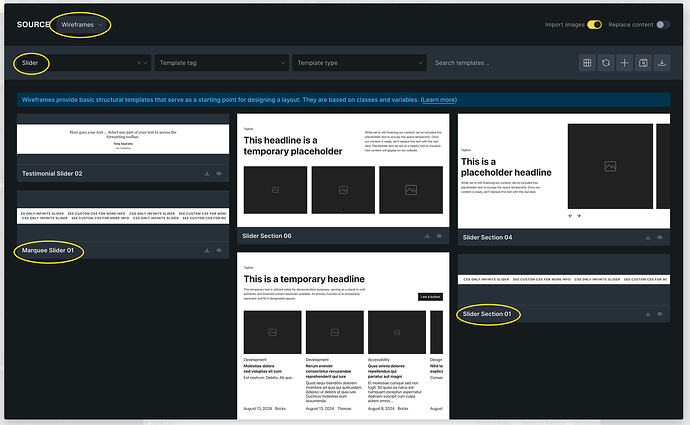Viewport: 690px width, 425px height.
Task: Insert Marquee Slider 01 via its download icon
Action: tap(207, 251)
